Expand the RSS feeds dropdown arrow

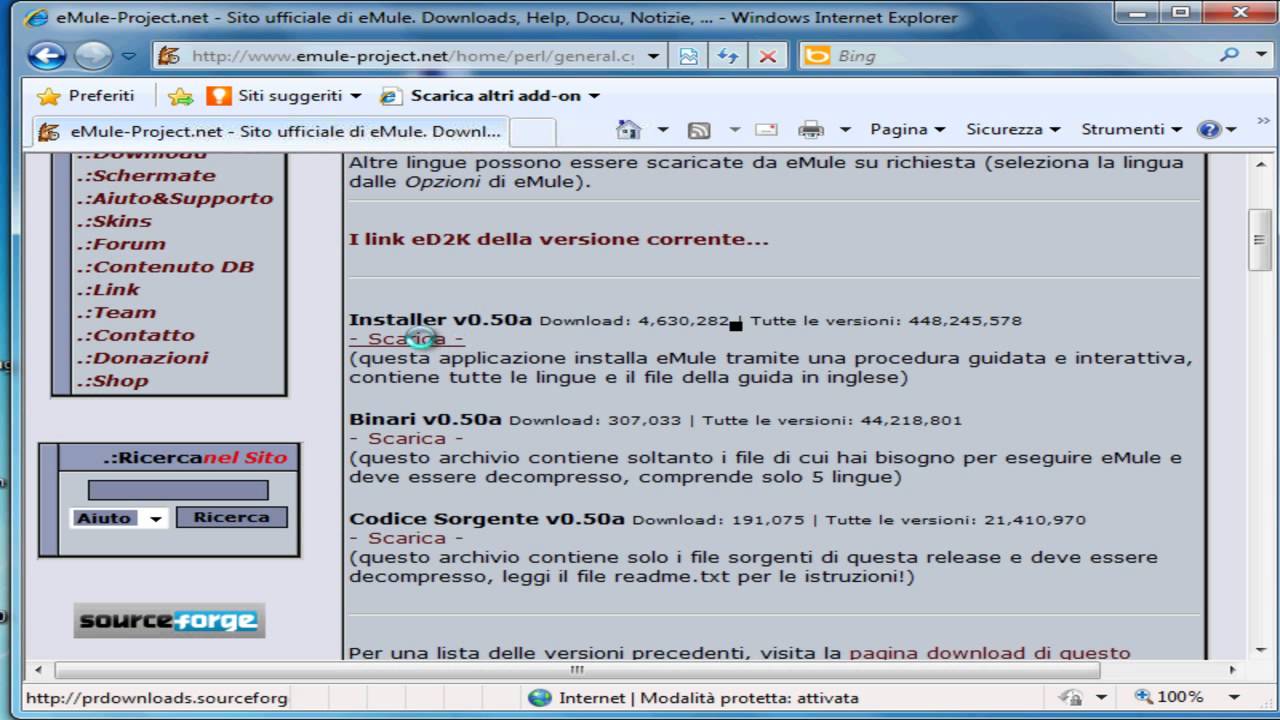735,130
